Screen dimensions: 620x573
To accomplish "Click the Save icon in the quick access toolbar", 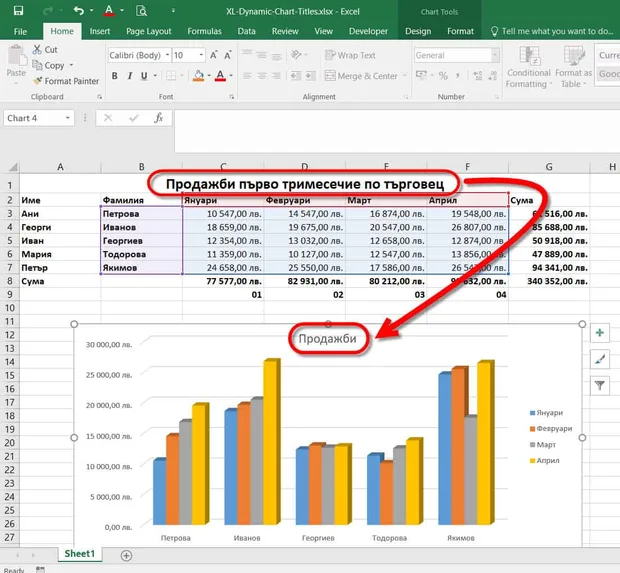I will click(18, 11).
